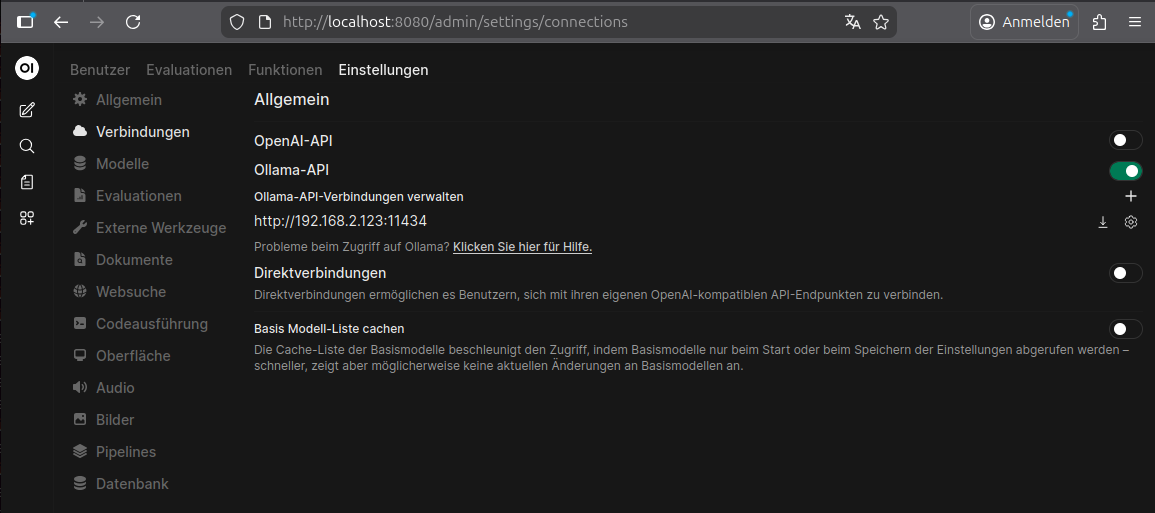The width and height of the screenshot is (1155, 513).
Task: Enable the OpenAI-API toggle
Action: click(x=1125, y=141)
